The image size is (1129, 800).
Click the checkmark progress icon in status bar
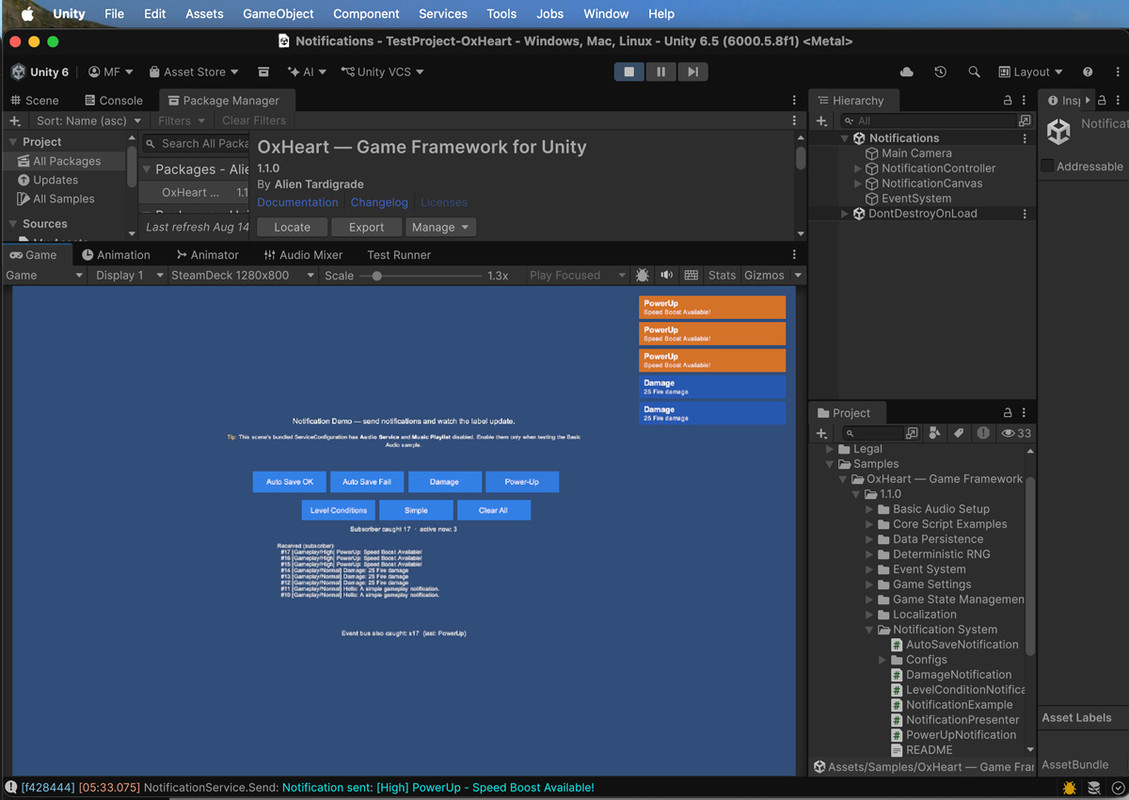[1117, 788]
